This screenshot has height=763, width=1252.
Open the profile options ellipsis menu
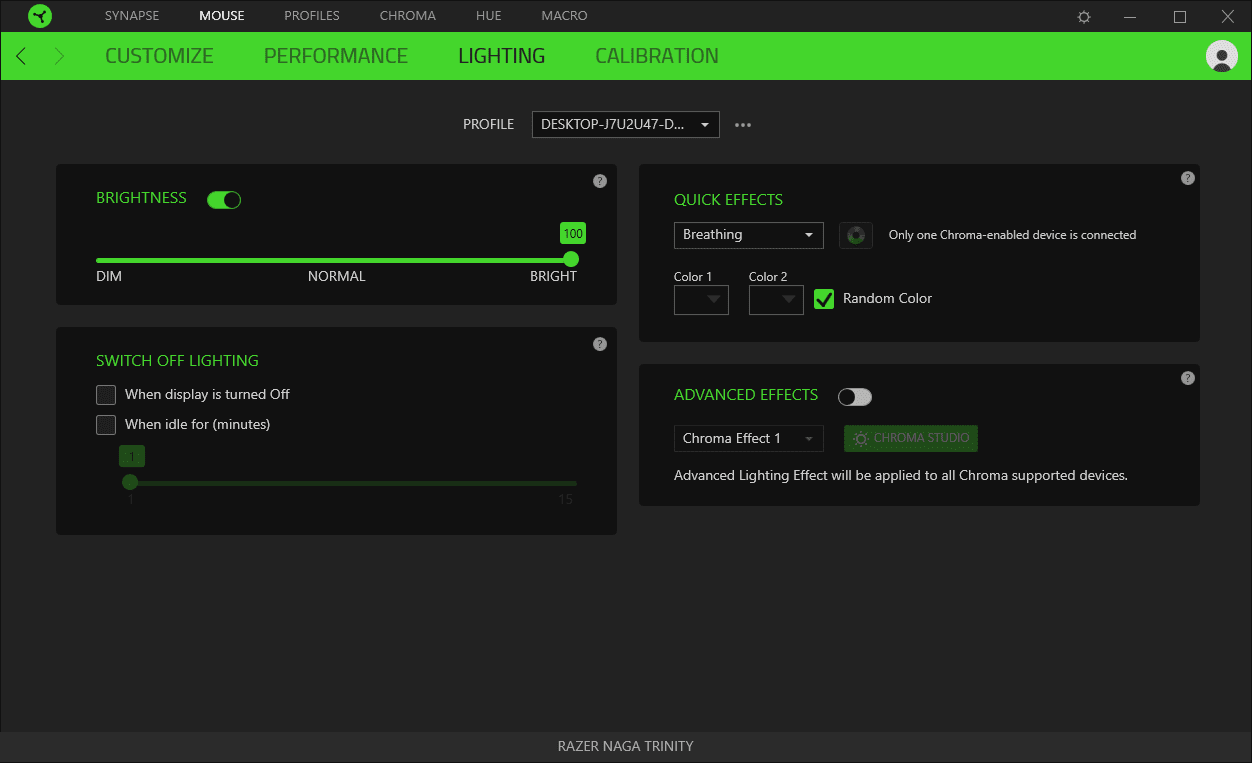pos(743,125)
